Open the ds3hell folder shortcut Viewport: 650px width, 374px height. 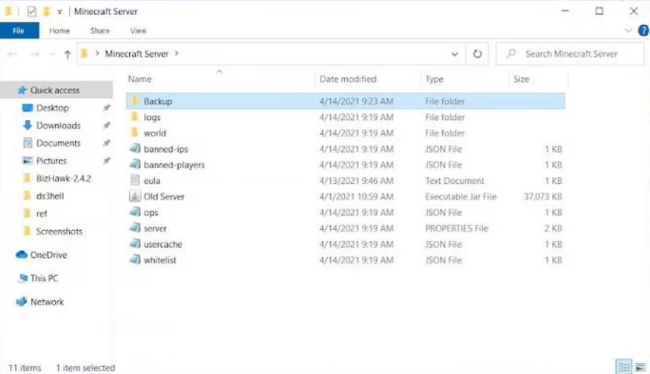pyautogui.click(x=50, y=196)
